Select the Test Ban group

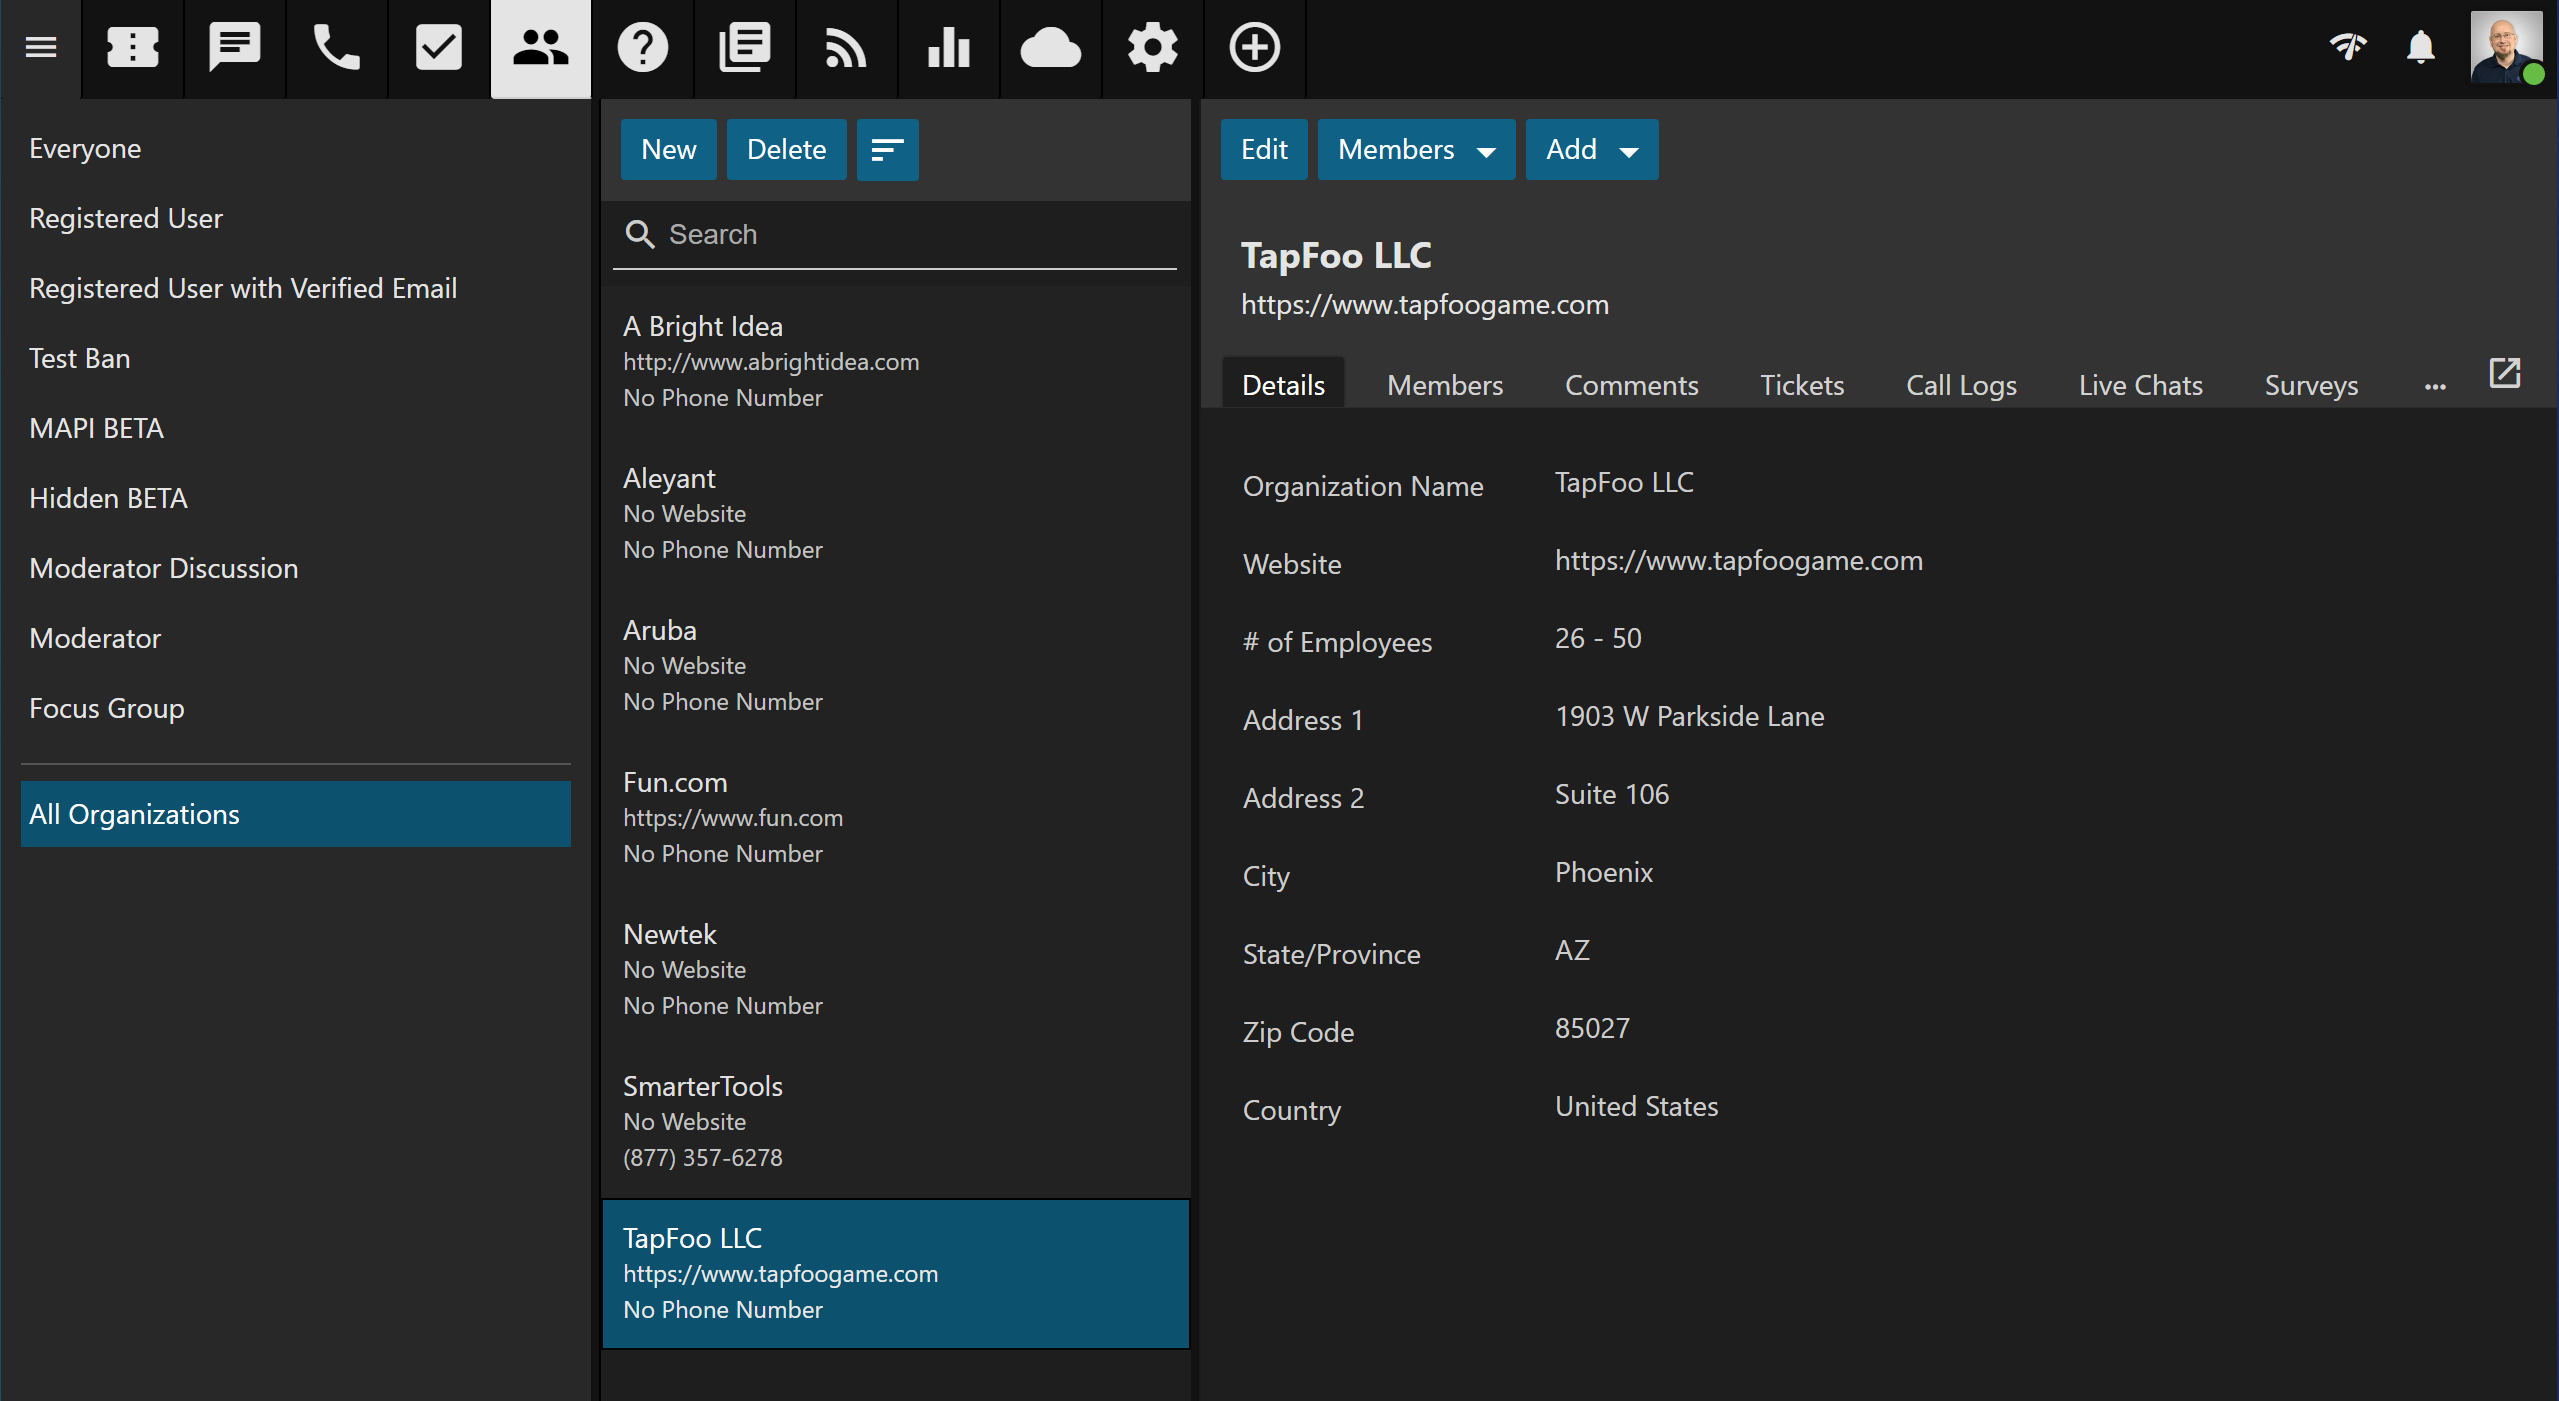coord(296,358)
